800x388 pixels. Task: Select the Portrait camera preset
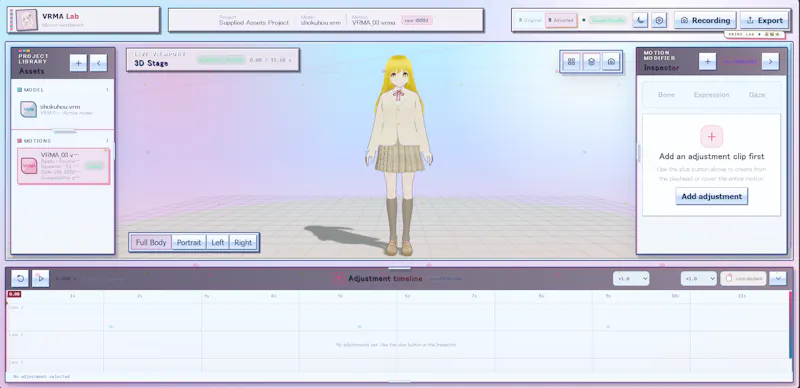[189, 242]
